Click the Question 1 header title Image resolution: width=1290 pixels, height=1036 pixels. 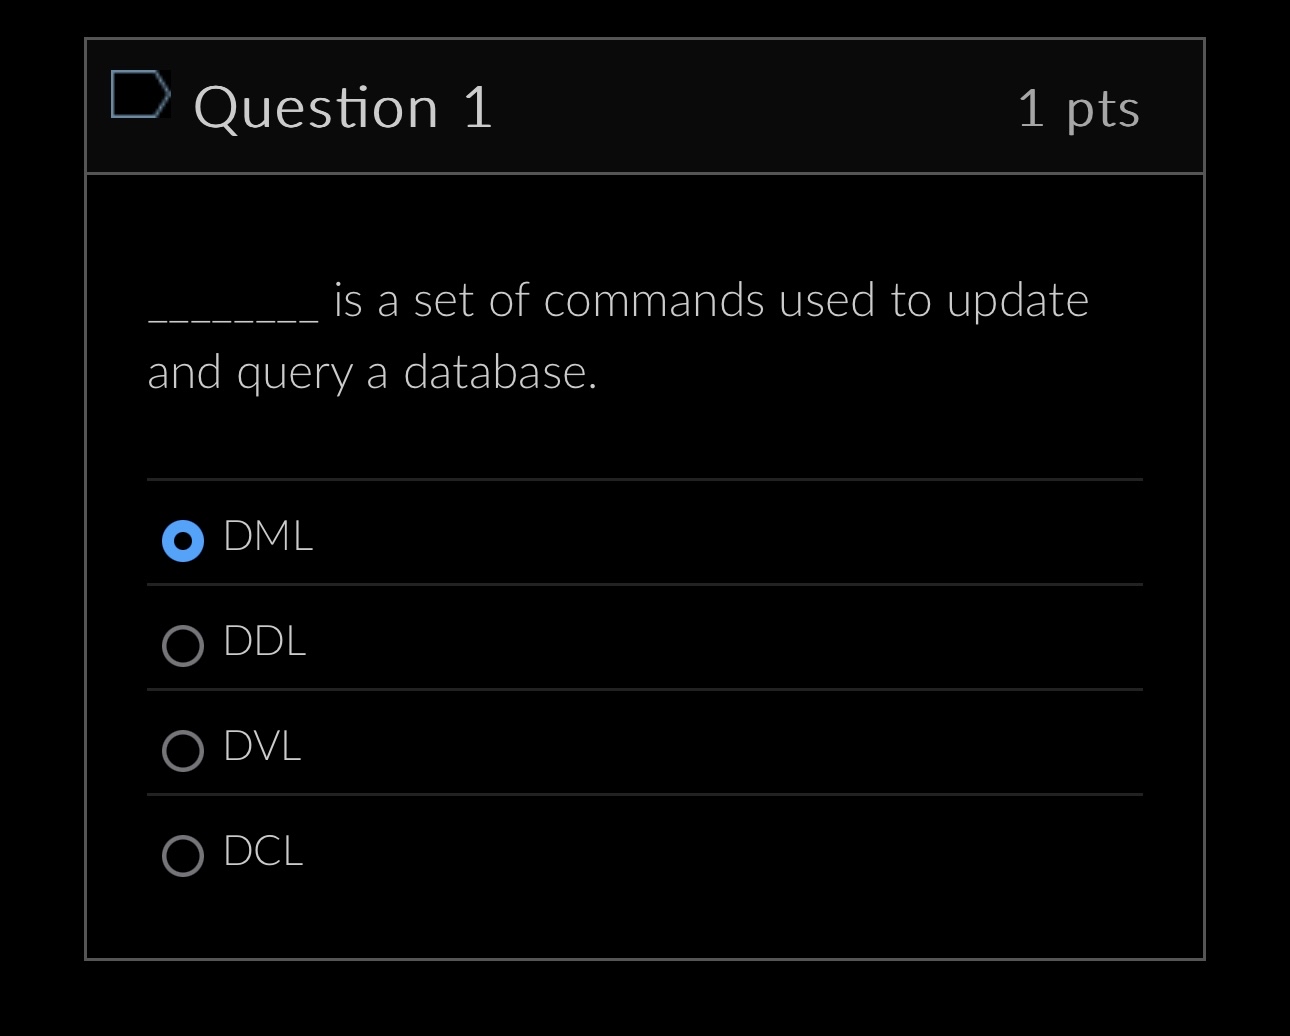click(345, 109)
